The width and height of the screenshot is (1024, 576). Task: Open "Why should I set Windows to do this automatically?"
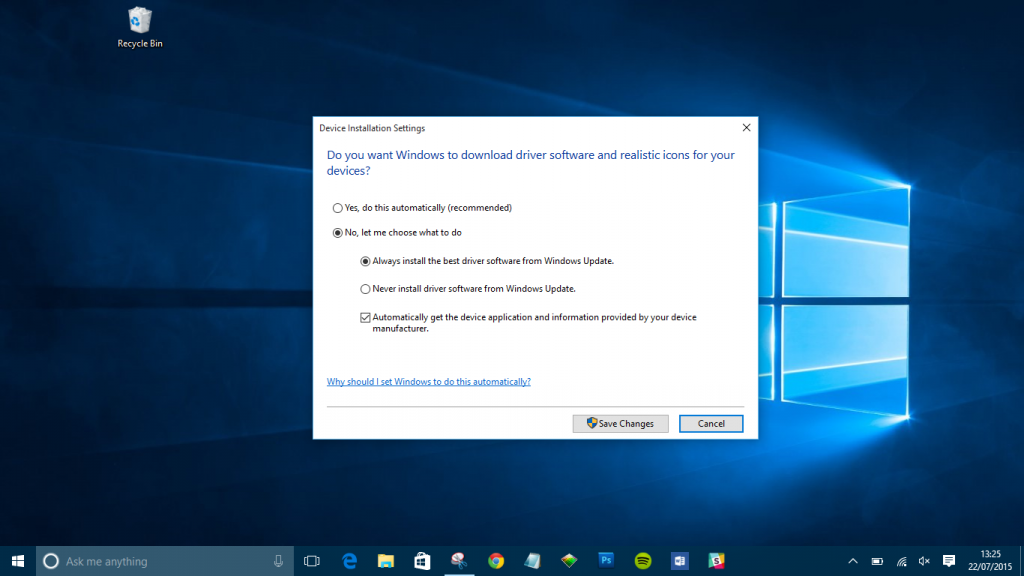tap(428, 381)
